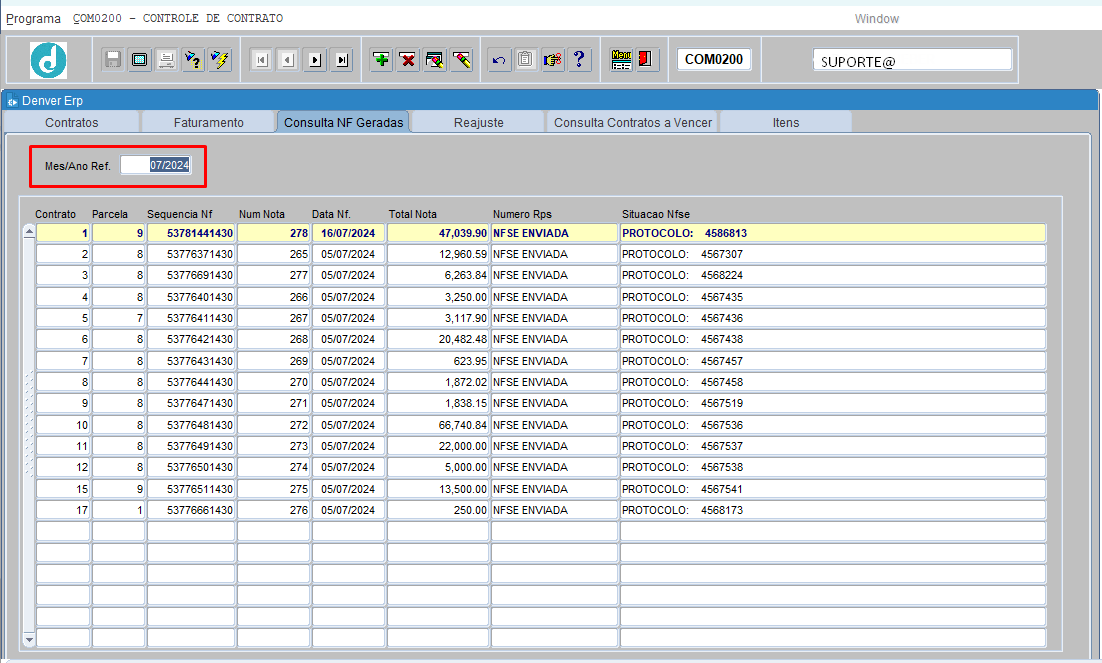Open the Consulta Contratos a Vencer tab
The height and width of the screenshot is (663, 1102).
point(632,122)
